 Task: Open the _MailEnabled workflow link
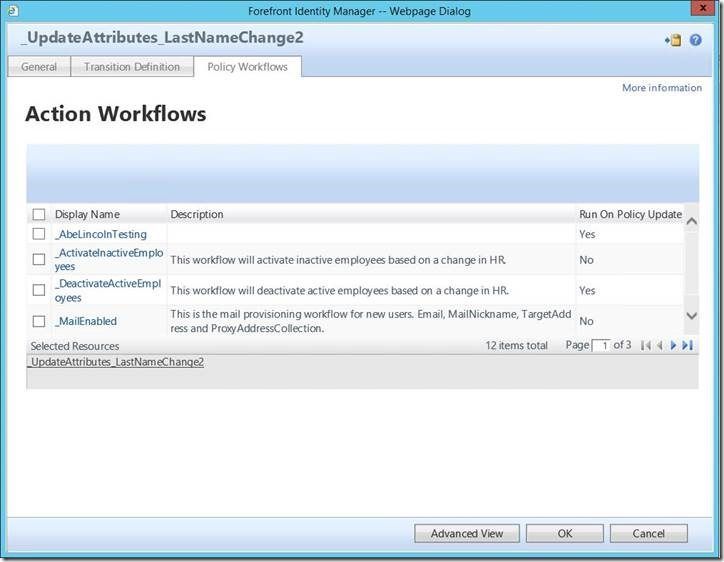(x=86, y=321)
